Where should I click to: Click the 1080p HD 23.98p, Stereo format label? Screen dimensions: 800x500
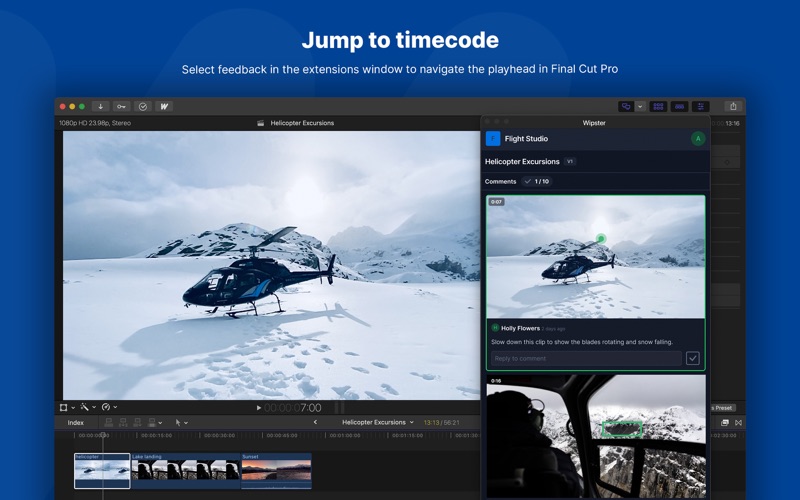point(95,123)
